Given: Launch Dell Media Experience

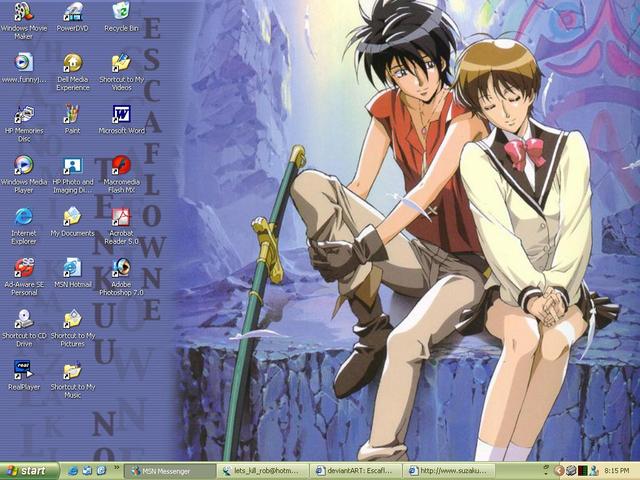Looking at the screenshot, I should (x=73, y=72).
